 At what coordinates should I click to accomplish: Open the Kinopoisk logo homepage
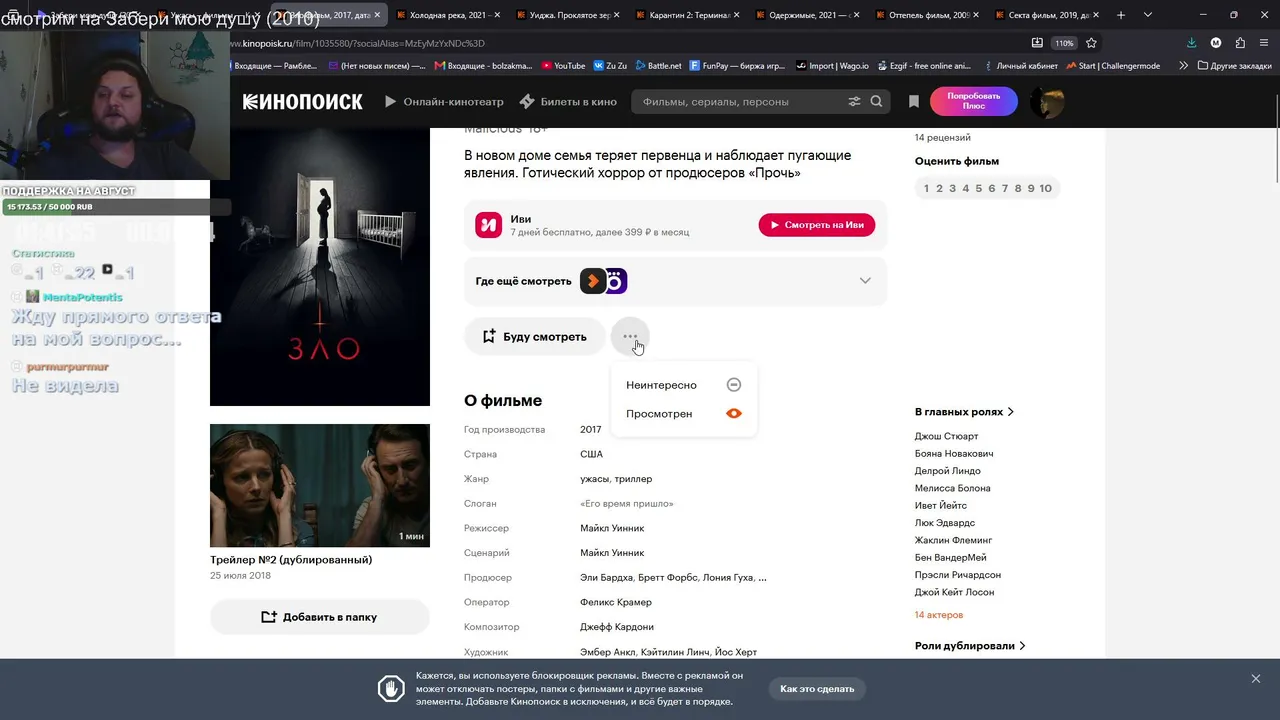(x=302, y=101)
